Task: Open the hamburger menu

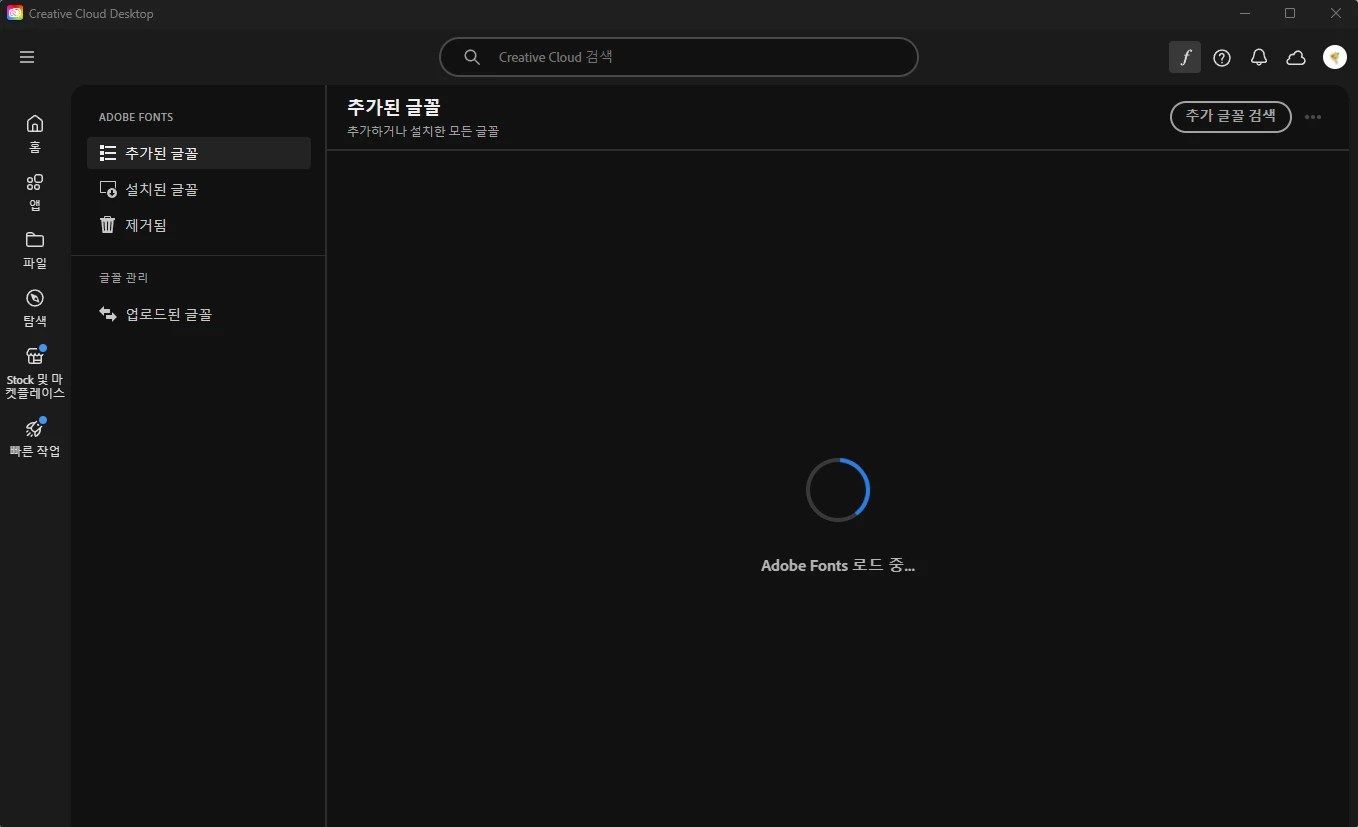Action: tap(27, 57)
